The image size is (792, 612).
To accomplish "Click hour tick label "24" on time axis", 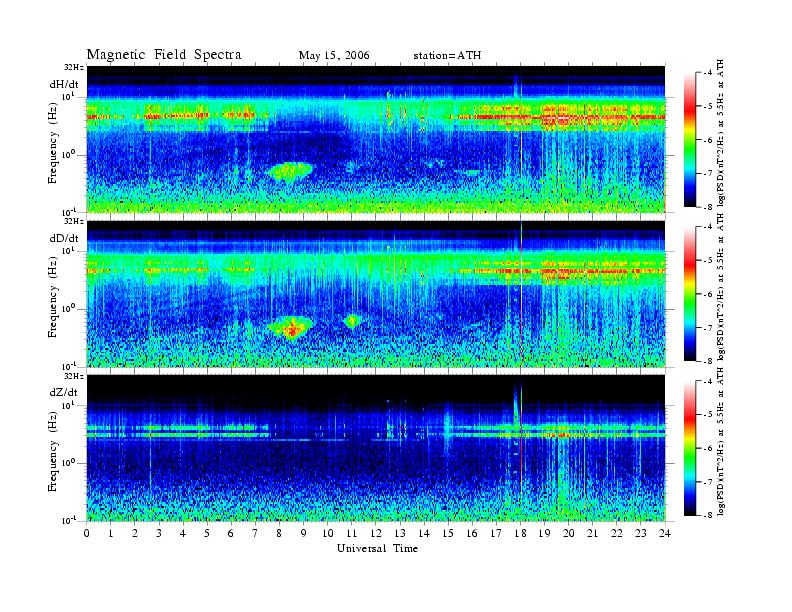I will tap(665, 534).
